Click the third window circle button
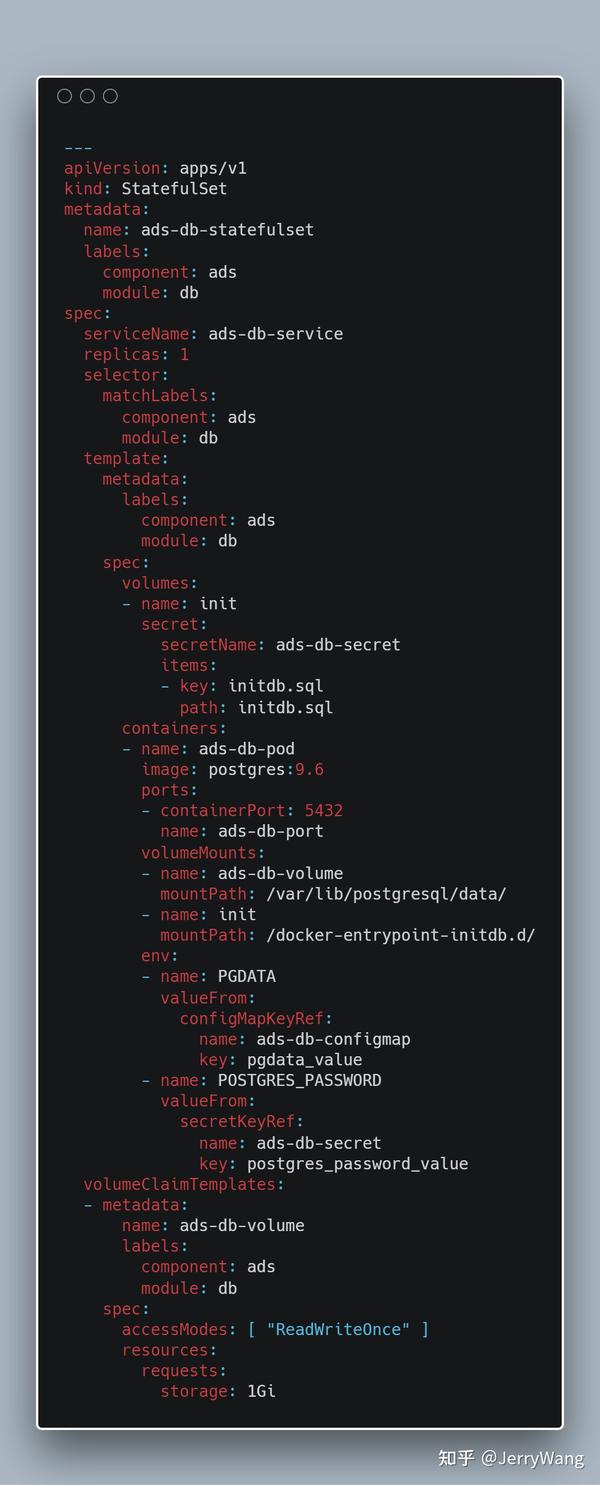 pos(110,96)
